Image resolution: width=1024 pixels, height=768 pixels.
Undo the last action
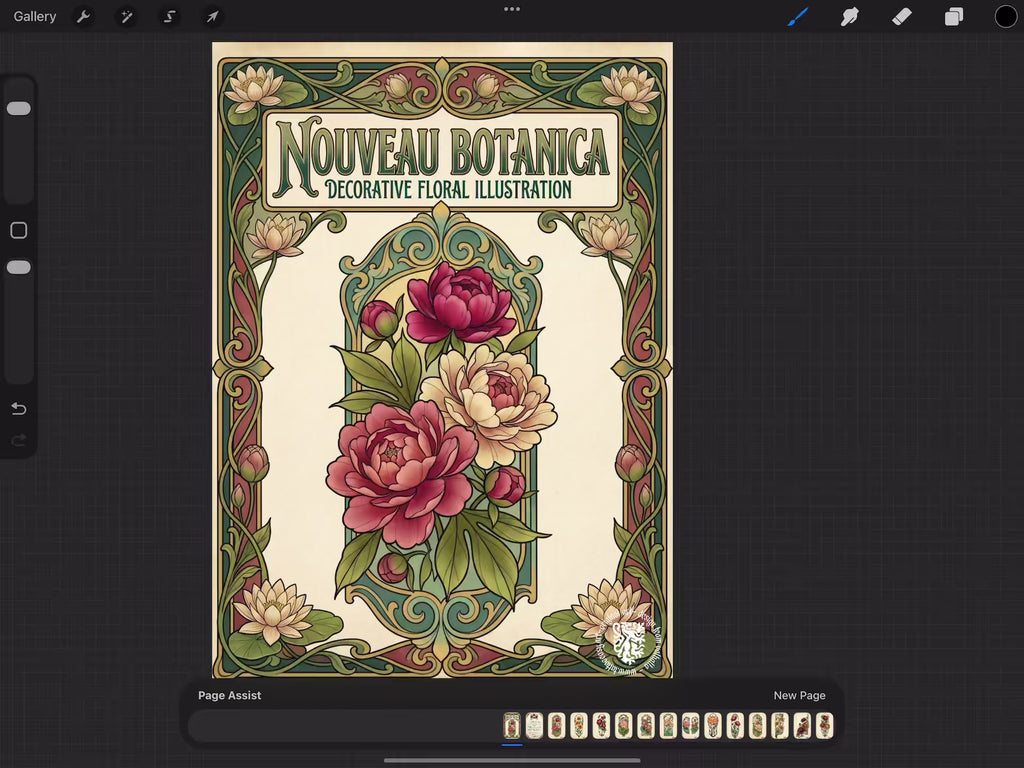tap(19, 409)
